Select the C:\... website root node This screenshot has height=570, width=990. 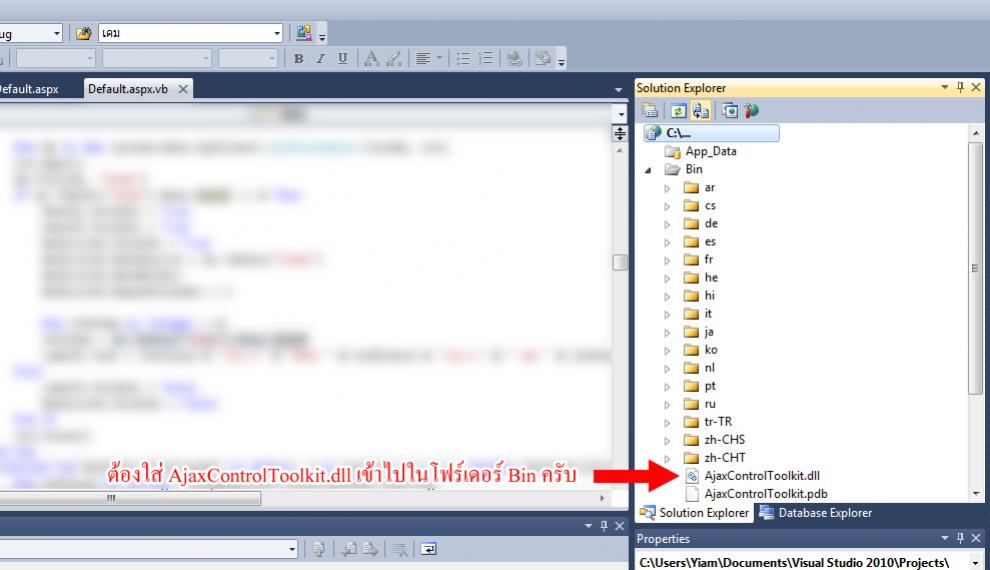click(x=712, y=133)
